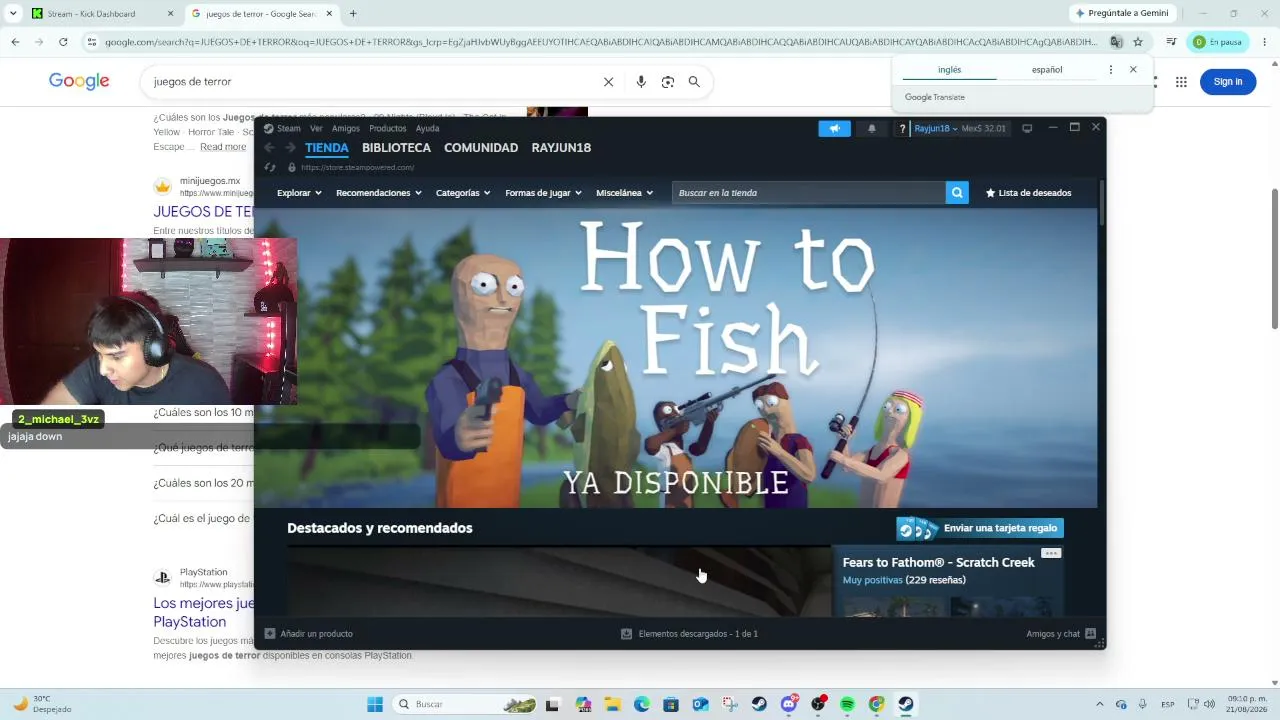
Task: Reload the Chrome page
Action: tap(63, 42)
